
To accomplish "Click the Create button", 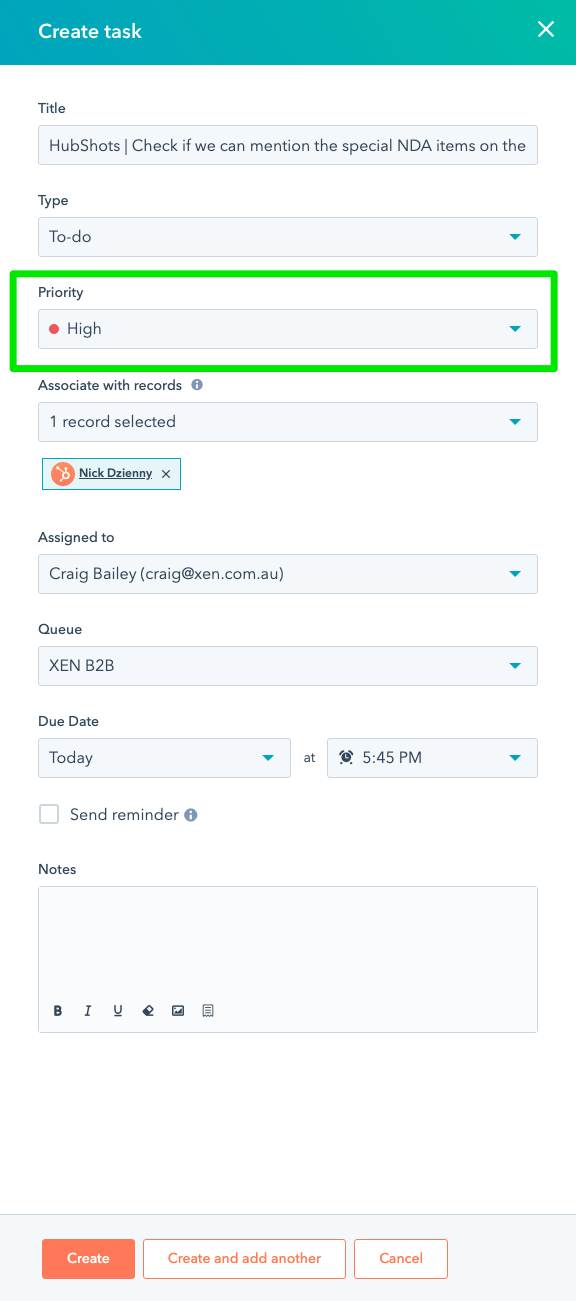I will point(88,1258).
